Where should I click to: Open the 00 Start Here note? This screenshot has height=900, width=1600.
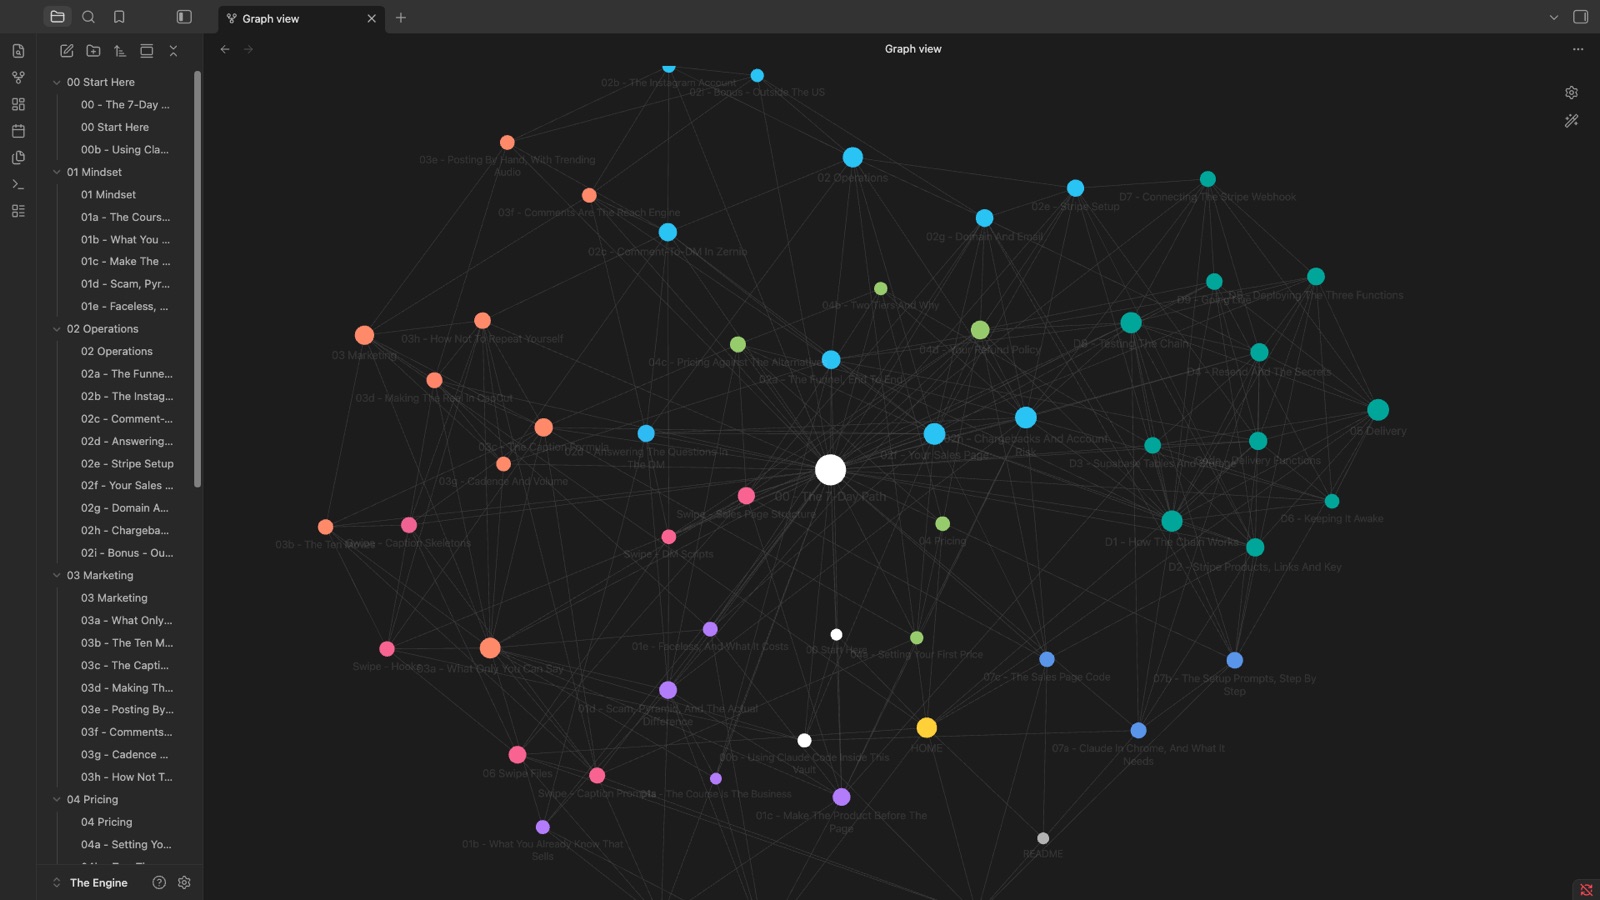[115, 127]
